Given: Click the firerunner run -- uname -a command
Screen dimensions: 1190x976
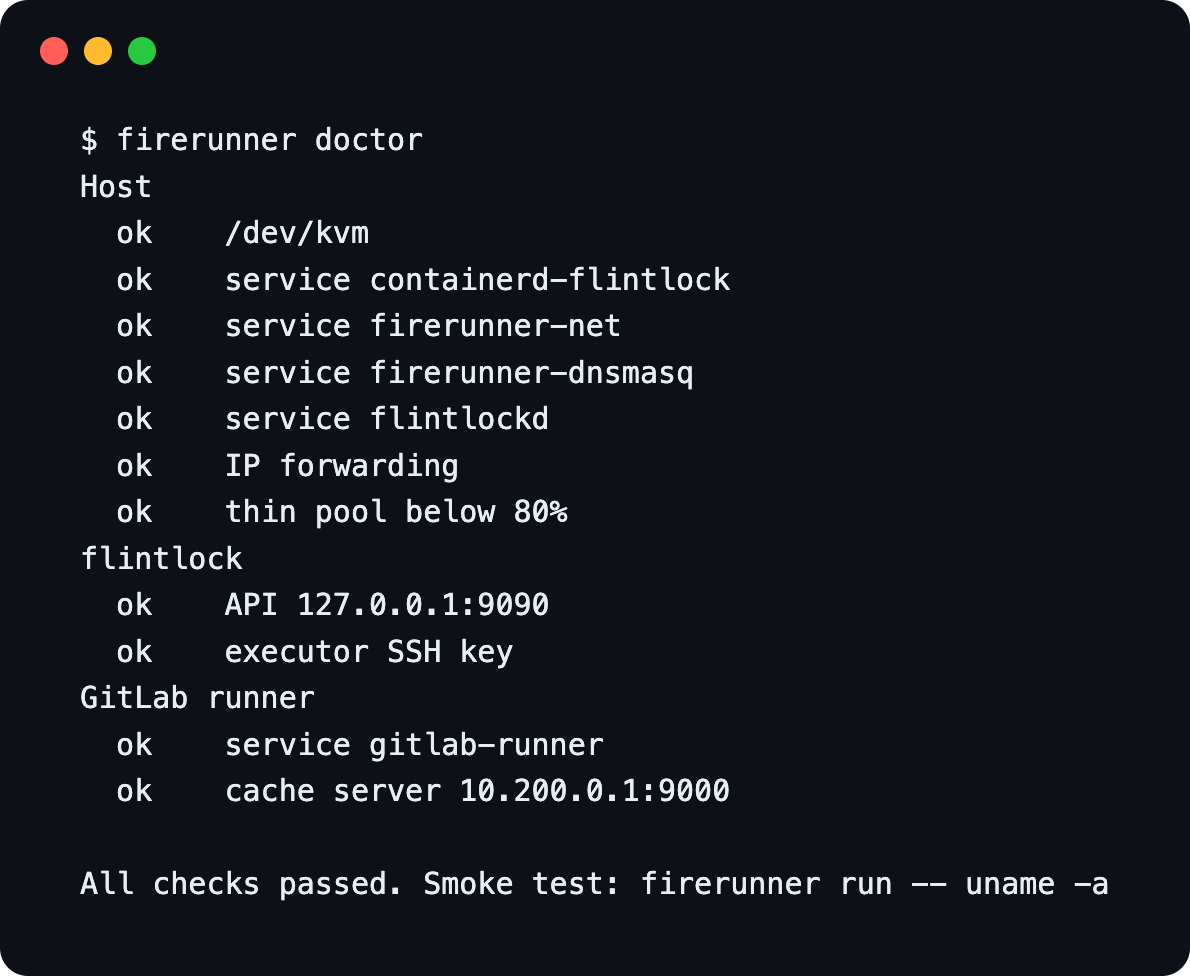Looking at the screenshot, I should tap(874, 884).
